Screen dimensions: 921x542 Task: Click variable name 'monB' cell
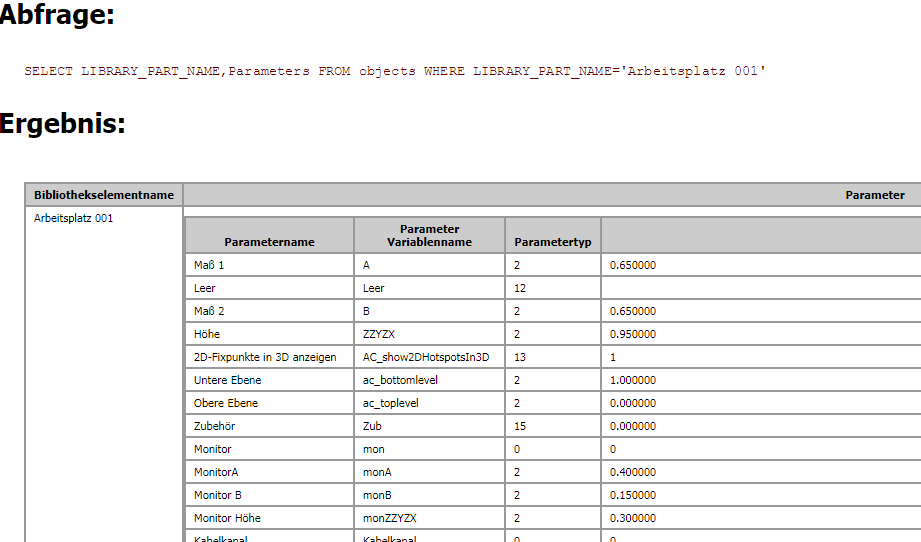429,495
